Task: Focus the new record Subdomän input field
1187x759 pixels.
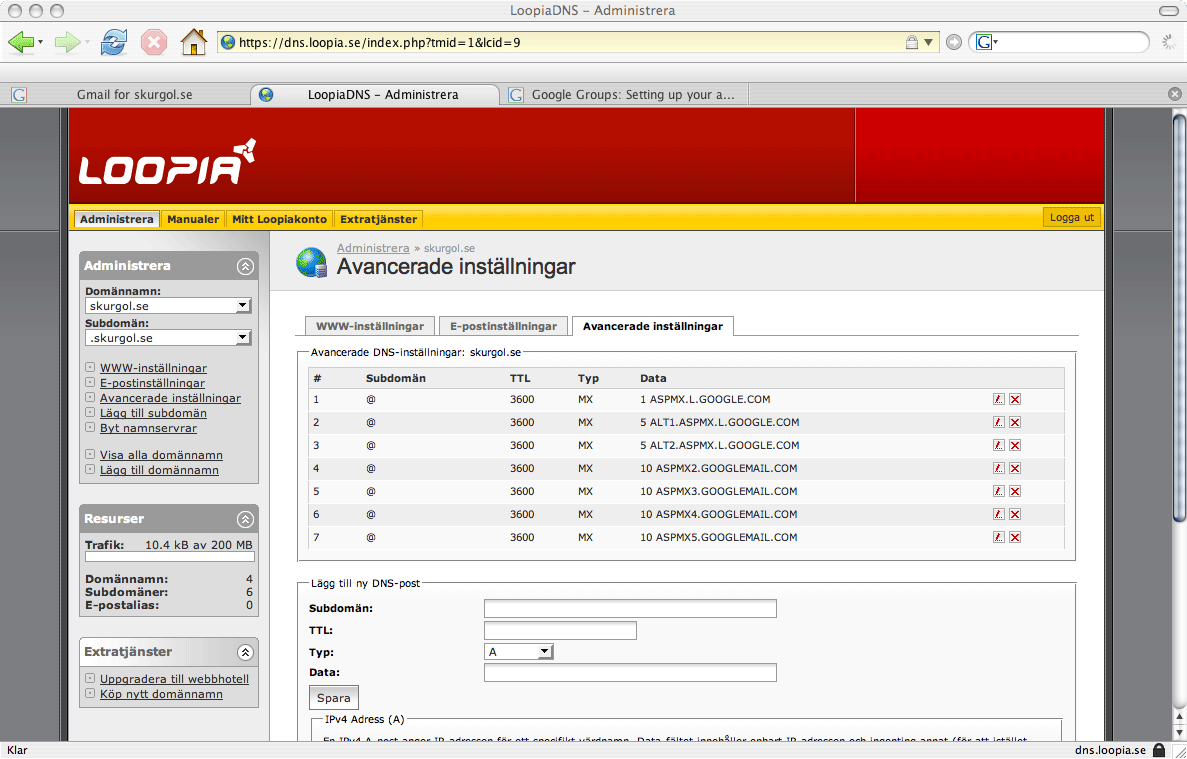Action: (x=630, y=608)
